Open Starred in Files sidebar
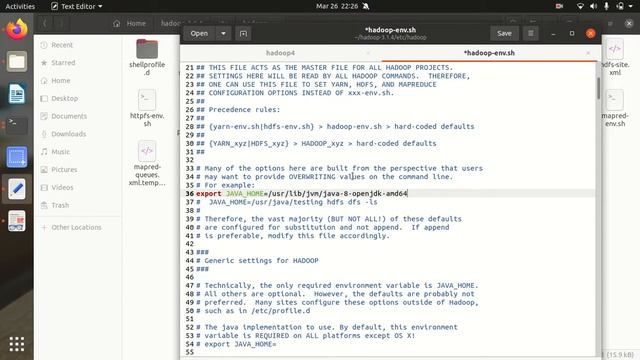This screenshot has width=640, height=360. point(78,63)
